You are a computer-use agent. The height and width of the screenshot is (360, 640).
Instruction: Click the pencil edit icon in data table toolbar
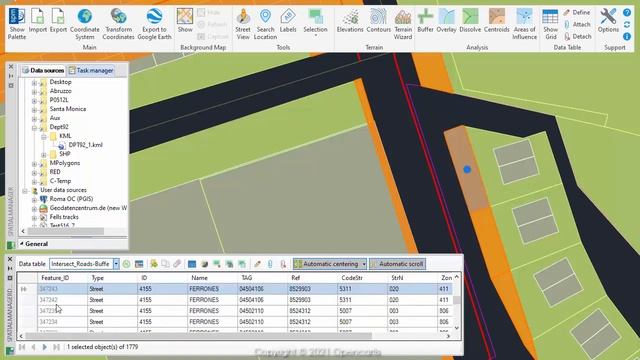point(258,264)
